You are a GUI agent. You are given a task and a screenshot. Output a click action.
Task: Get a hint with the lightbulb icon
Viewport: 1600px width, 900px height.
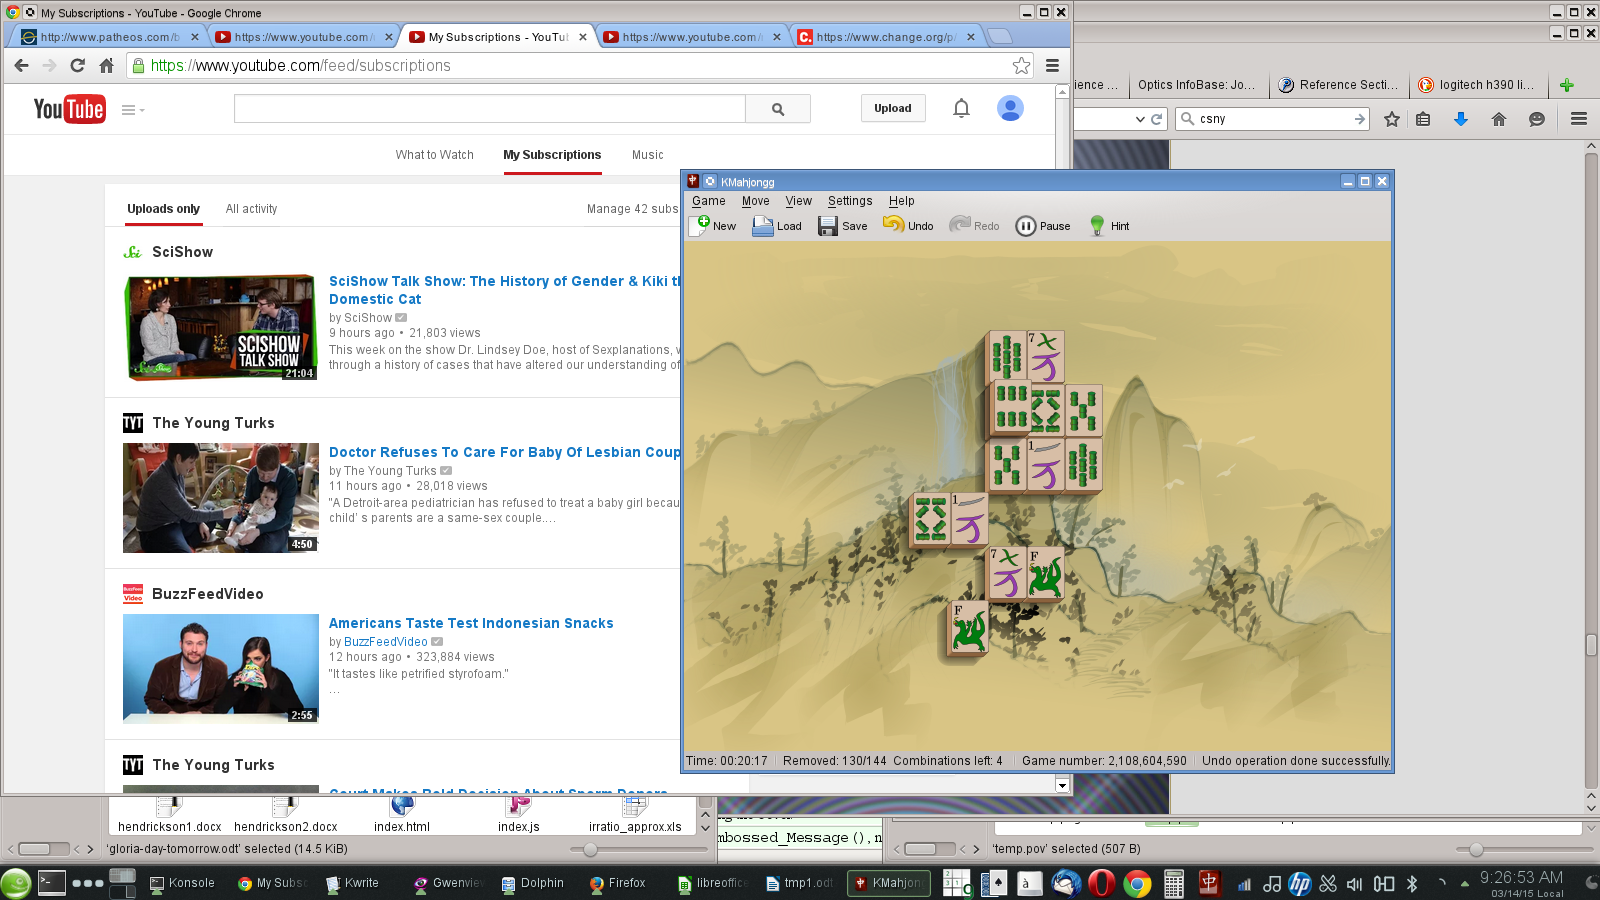pyautogui.click(x=1108, y=226)
